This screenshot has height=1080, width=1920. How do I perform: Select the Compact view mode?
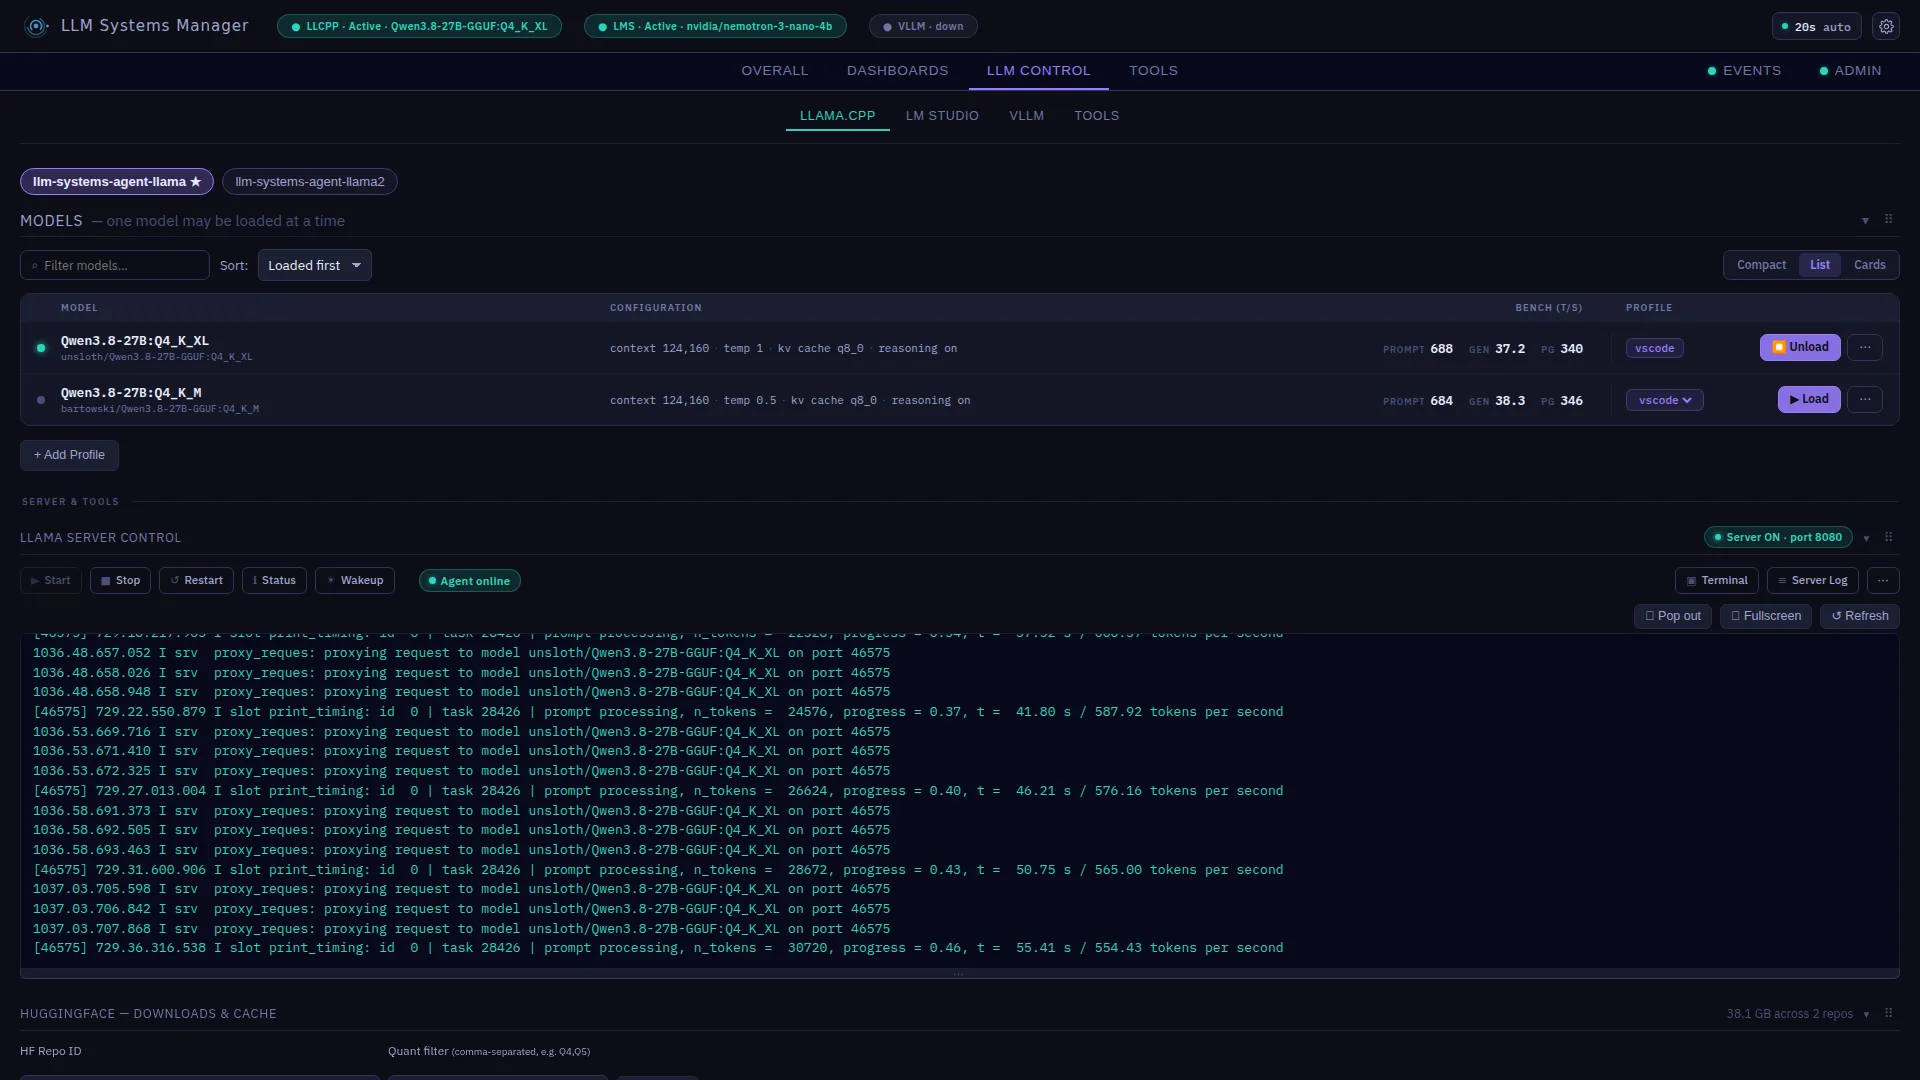[x=1761, y=265]
